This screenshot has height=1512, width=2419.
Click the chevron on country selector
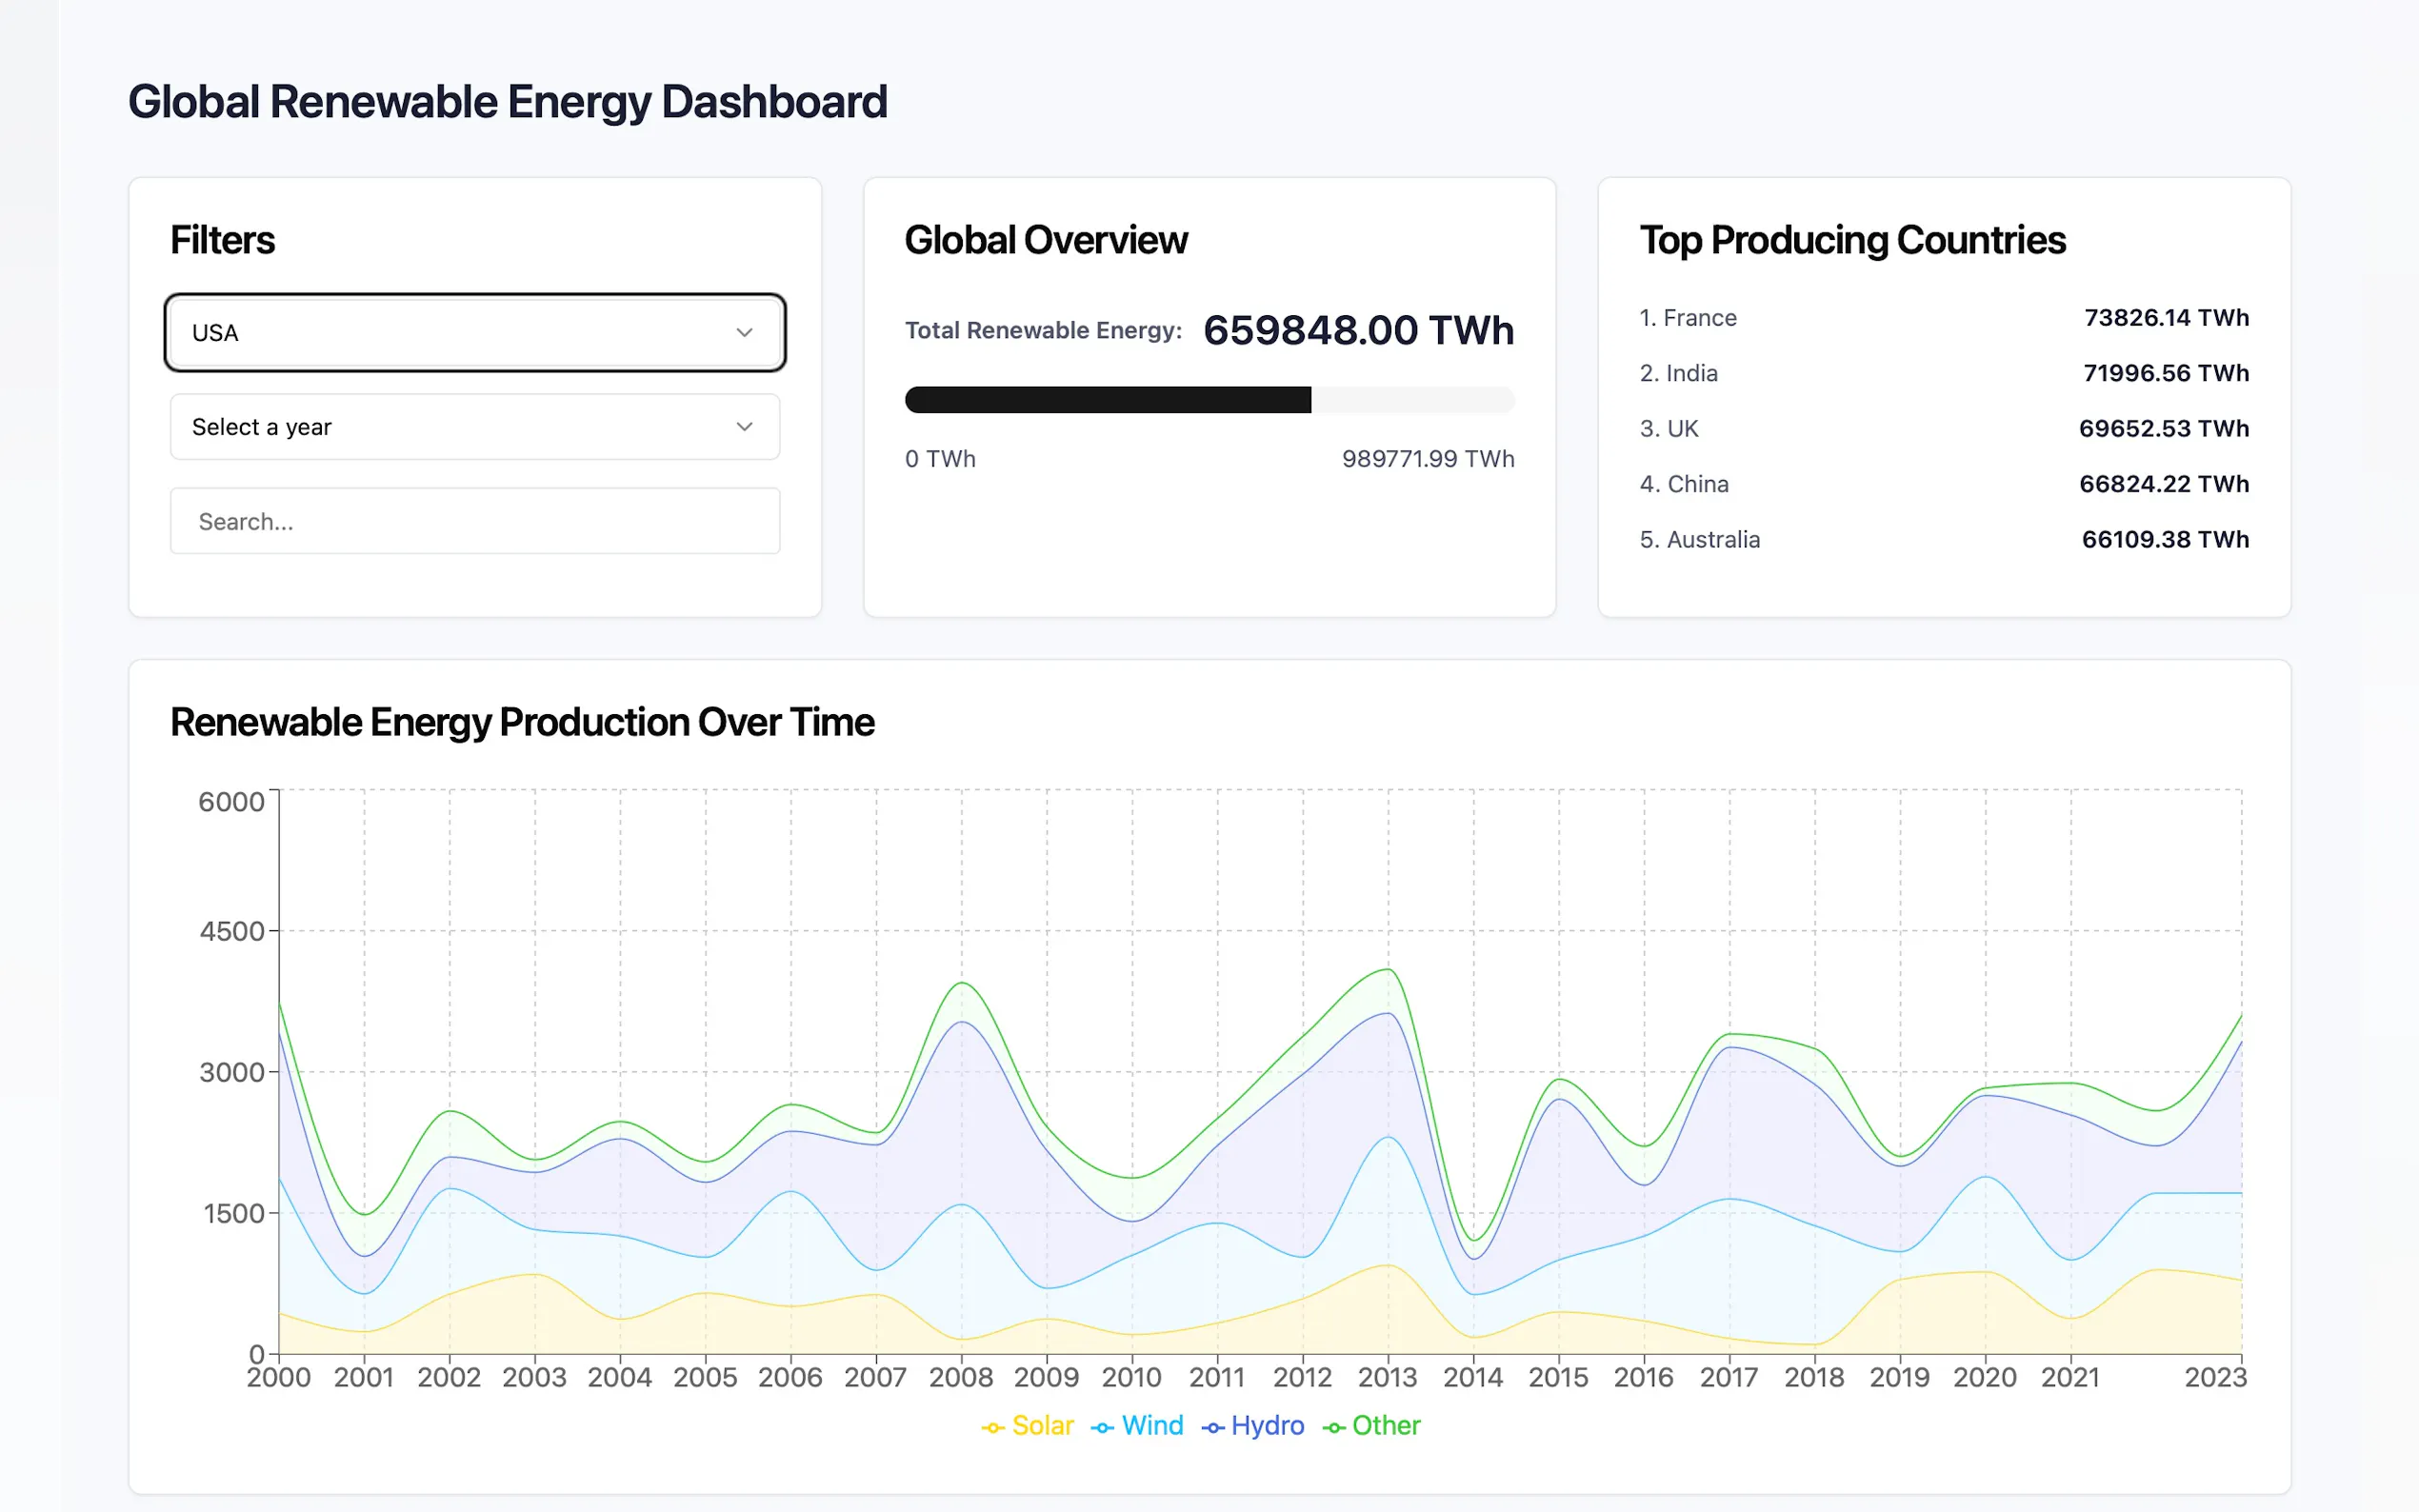744,333
